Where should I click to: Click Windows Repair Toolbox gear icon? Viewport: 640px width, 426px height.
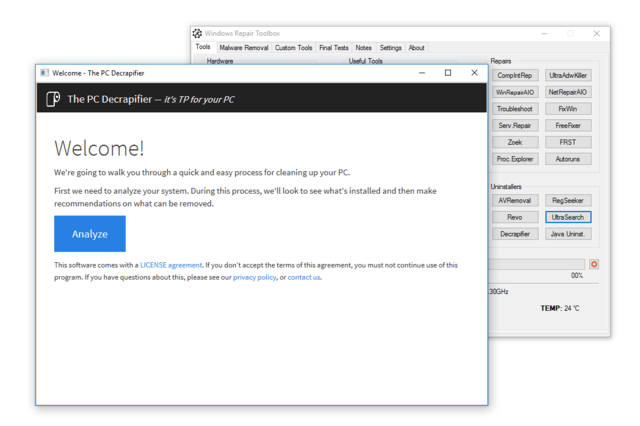tap(198, 33)
